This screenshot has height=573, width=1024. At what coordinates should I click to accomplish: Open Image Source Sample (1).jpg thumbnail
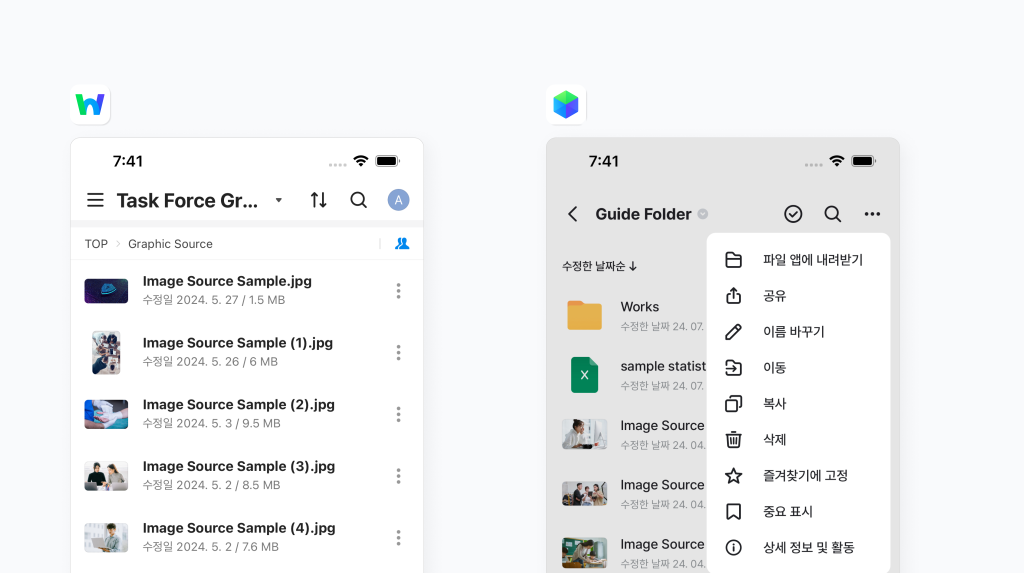pos(106,352)
